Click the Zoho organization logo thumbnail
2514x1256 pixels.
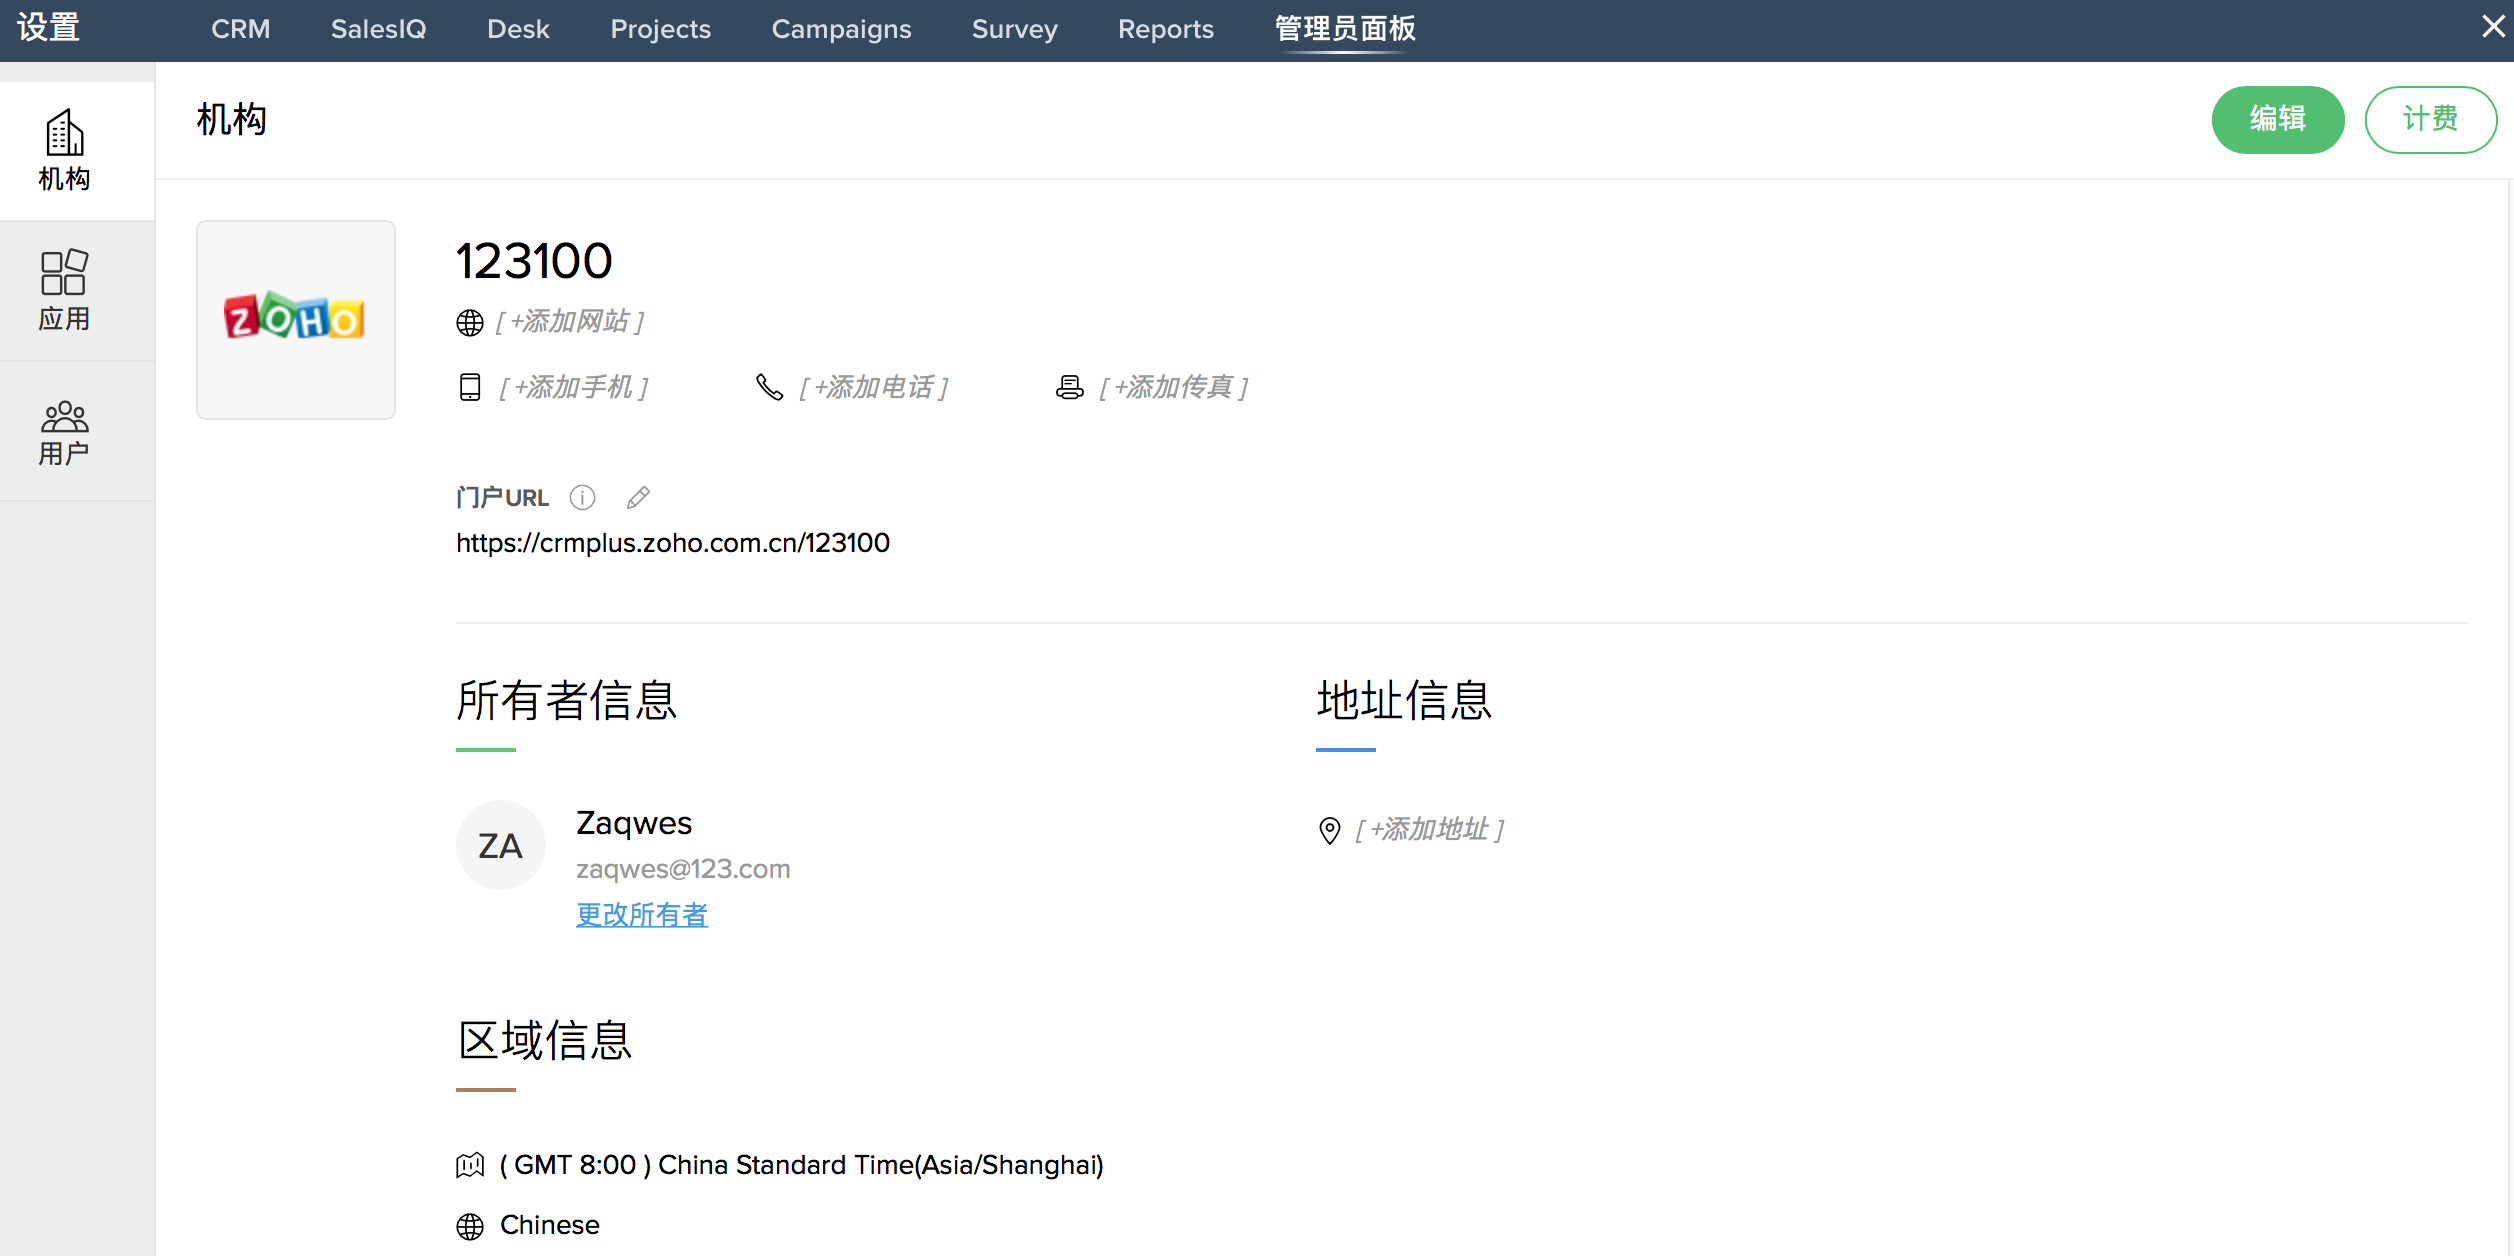tap(295, 320)
